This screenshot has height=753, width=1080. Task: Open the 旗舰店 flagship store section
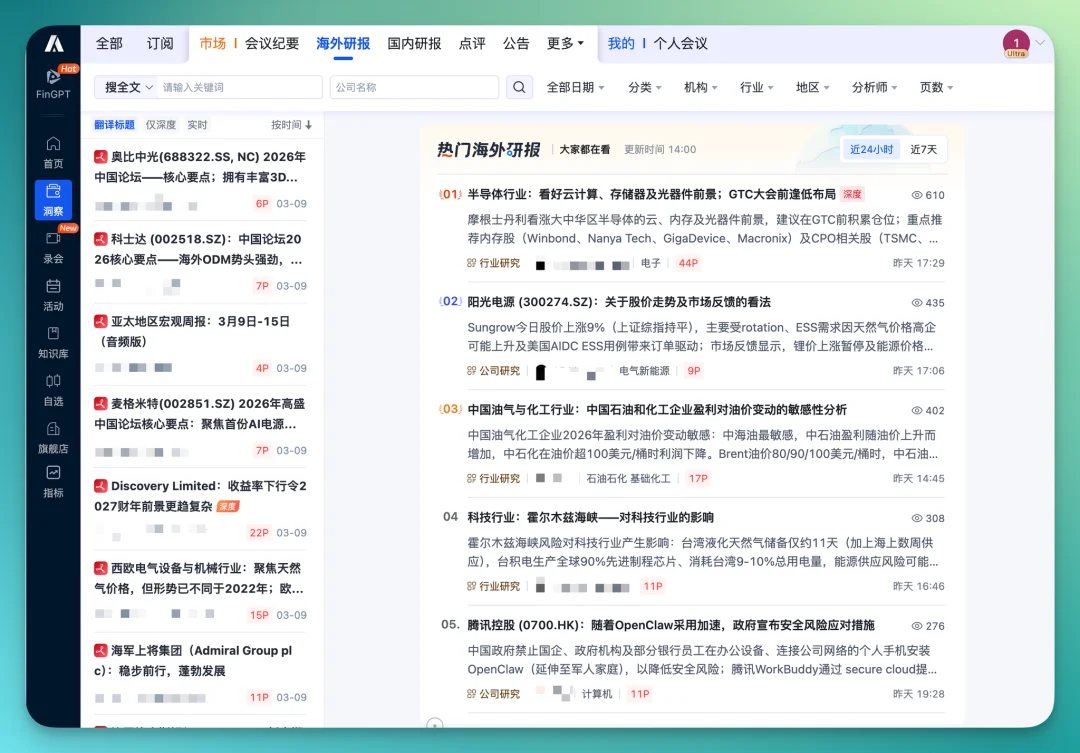pyautogui.click(x=52, y=437)
